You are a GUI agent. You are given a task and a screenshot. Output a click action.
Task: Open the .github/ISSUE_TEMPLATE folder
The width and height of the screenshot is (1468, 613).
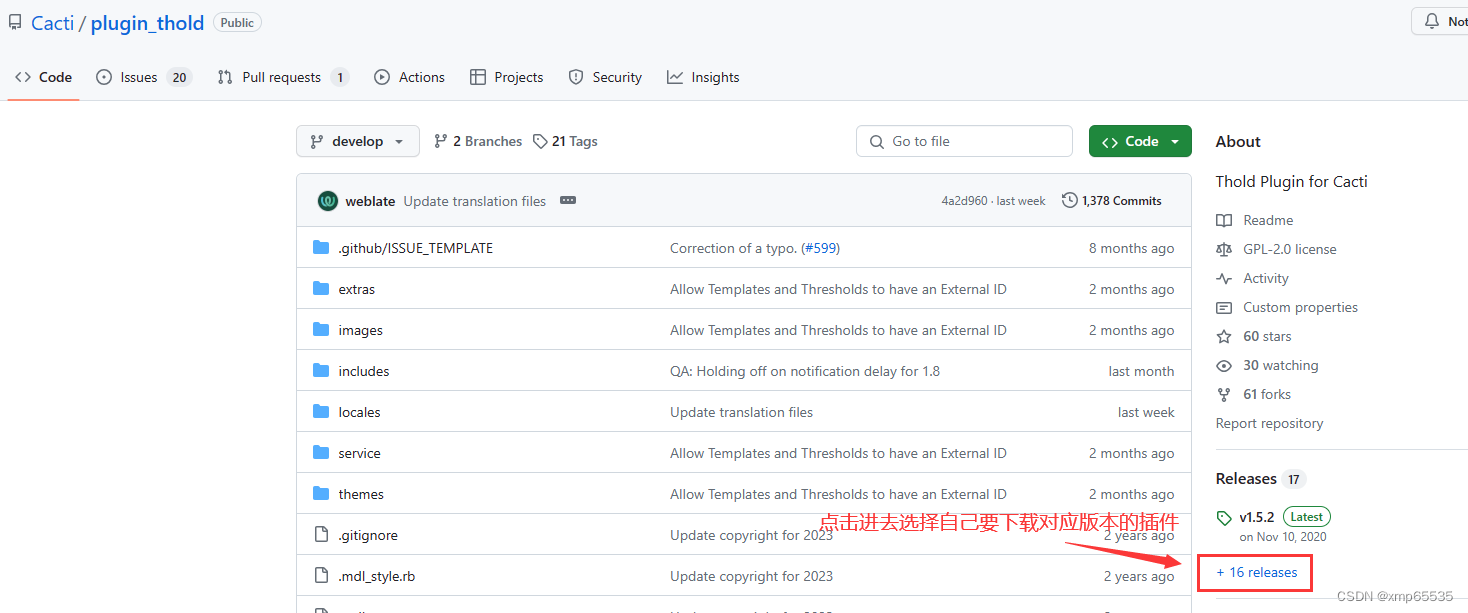[x=415, y=248]
